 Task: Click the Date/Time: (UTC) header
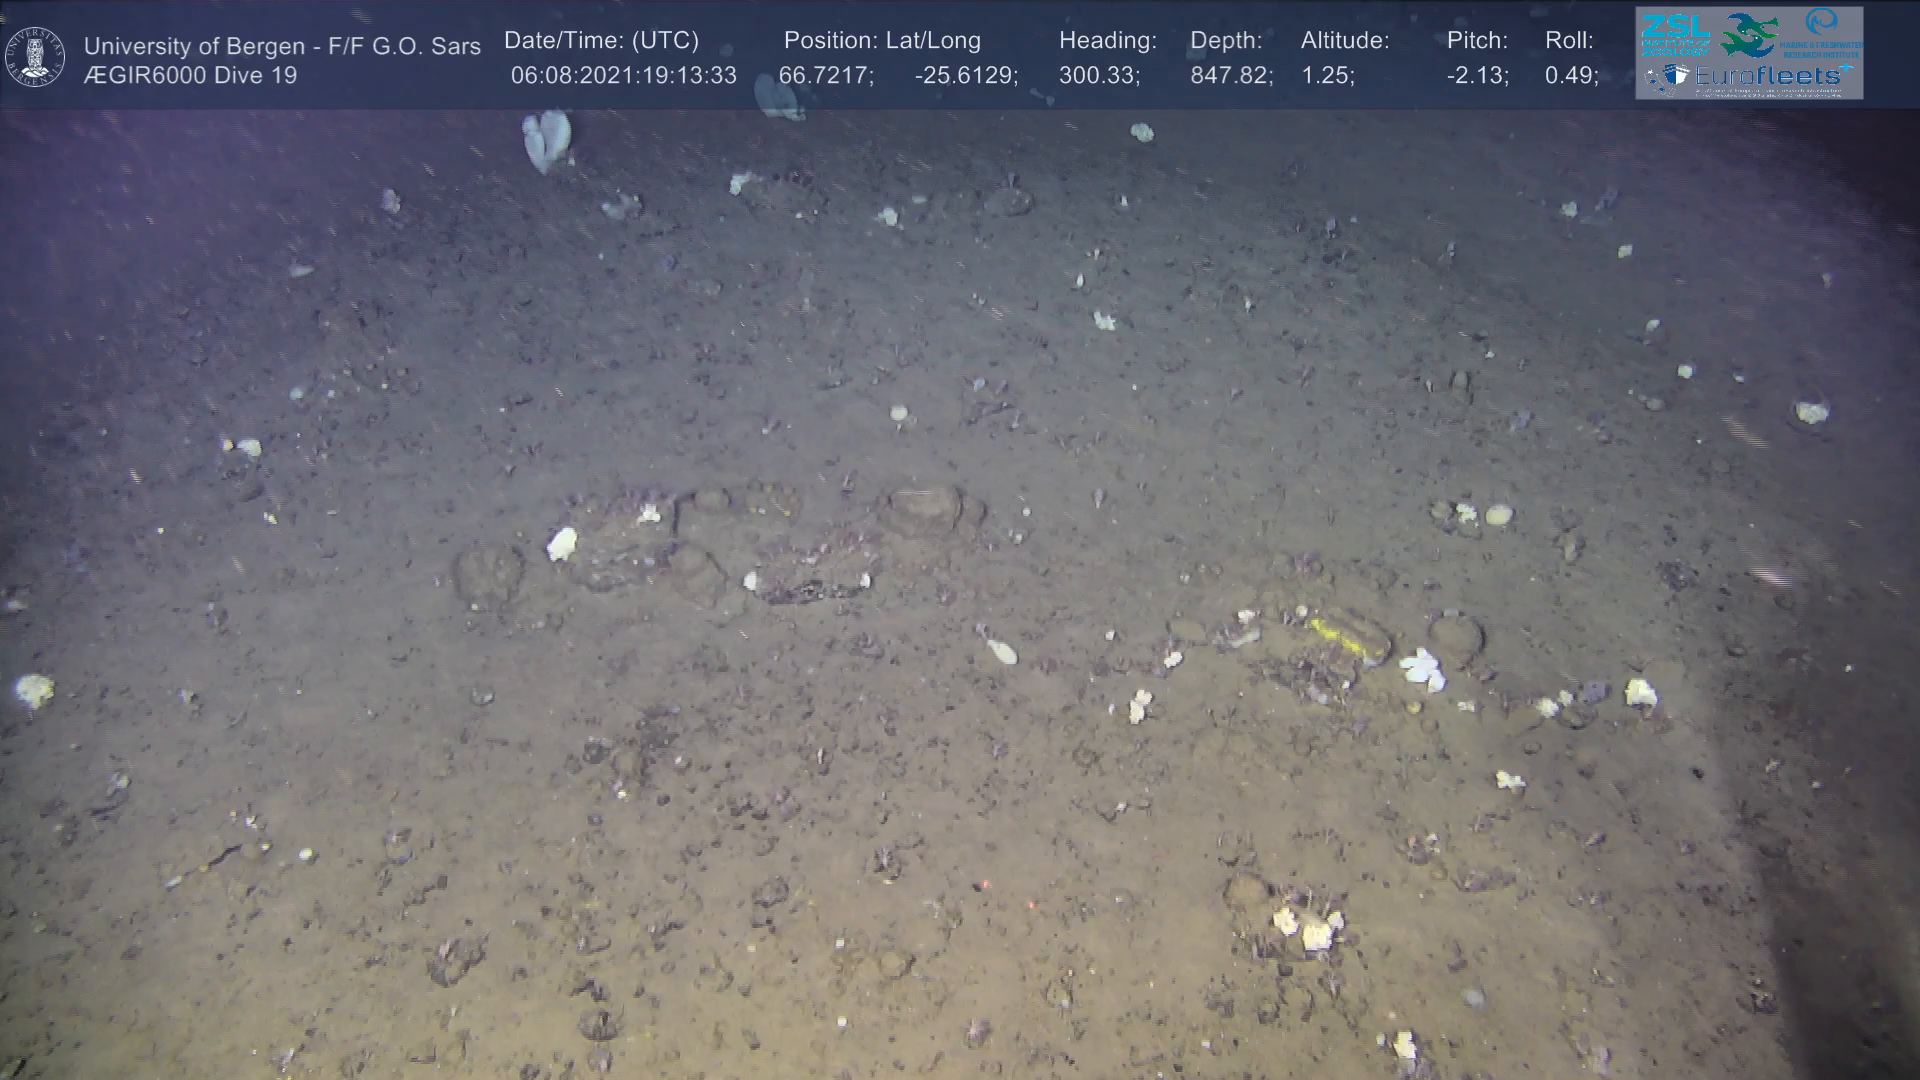click(601, 41)
